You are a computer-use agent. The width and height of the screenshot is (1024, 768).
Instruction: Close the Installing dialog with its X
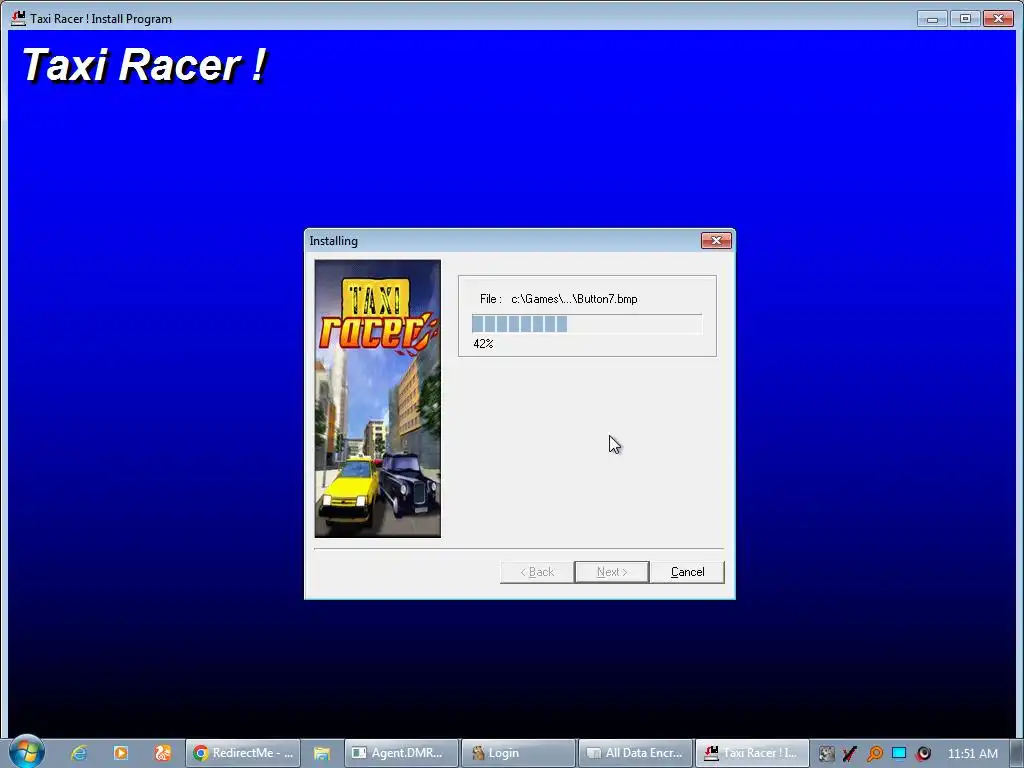coord(716,240)
